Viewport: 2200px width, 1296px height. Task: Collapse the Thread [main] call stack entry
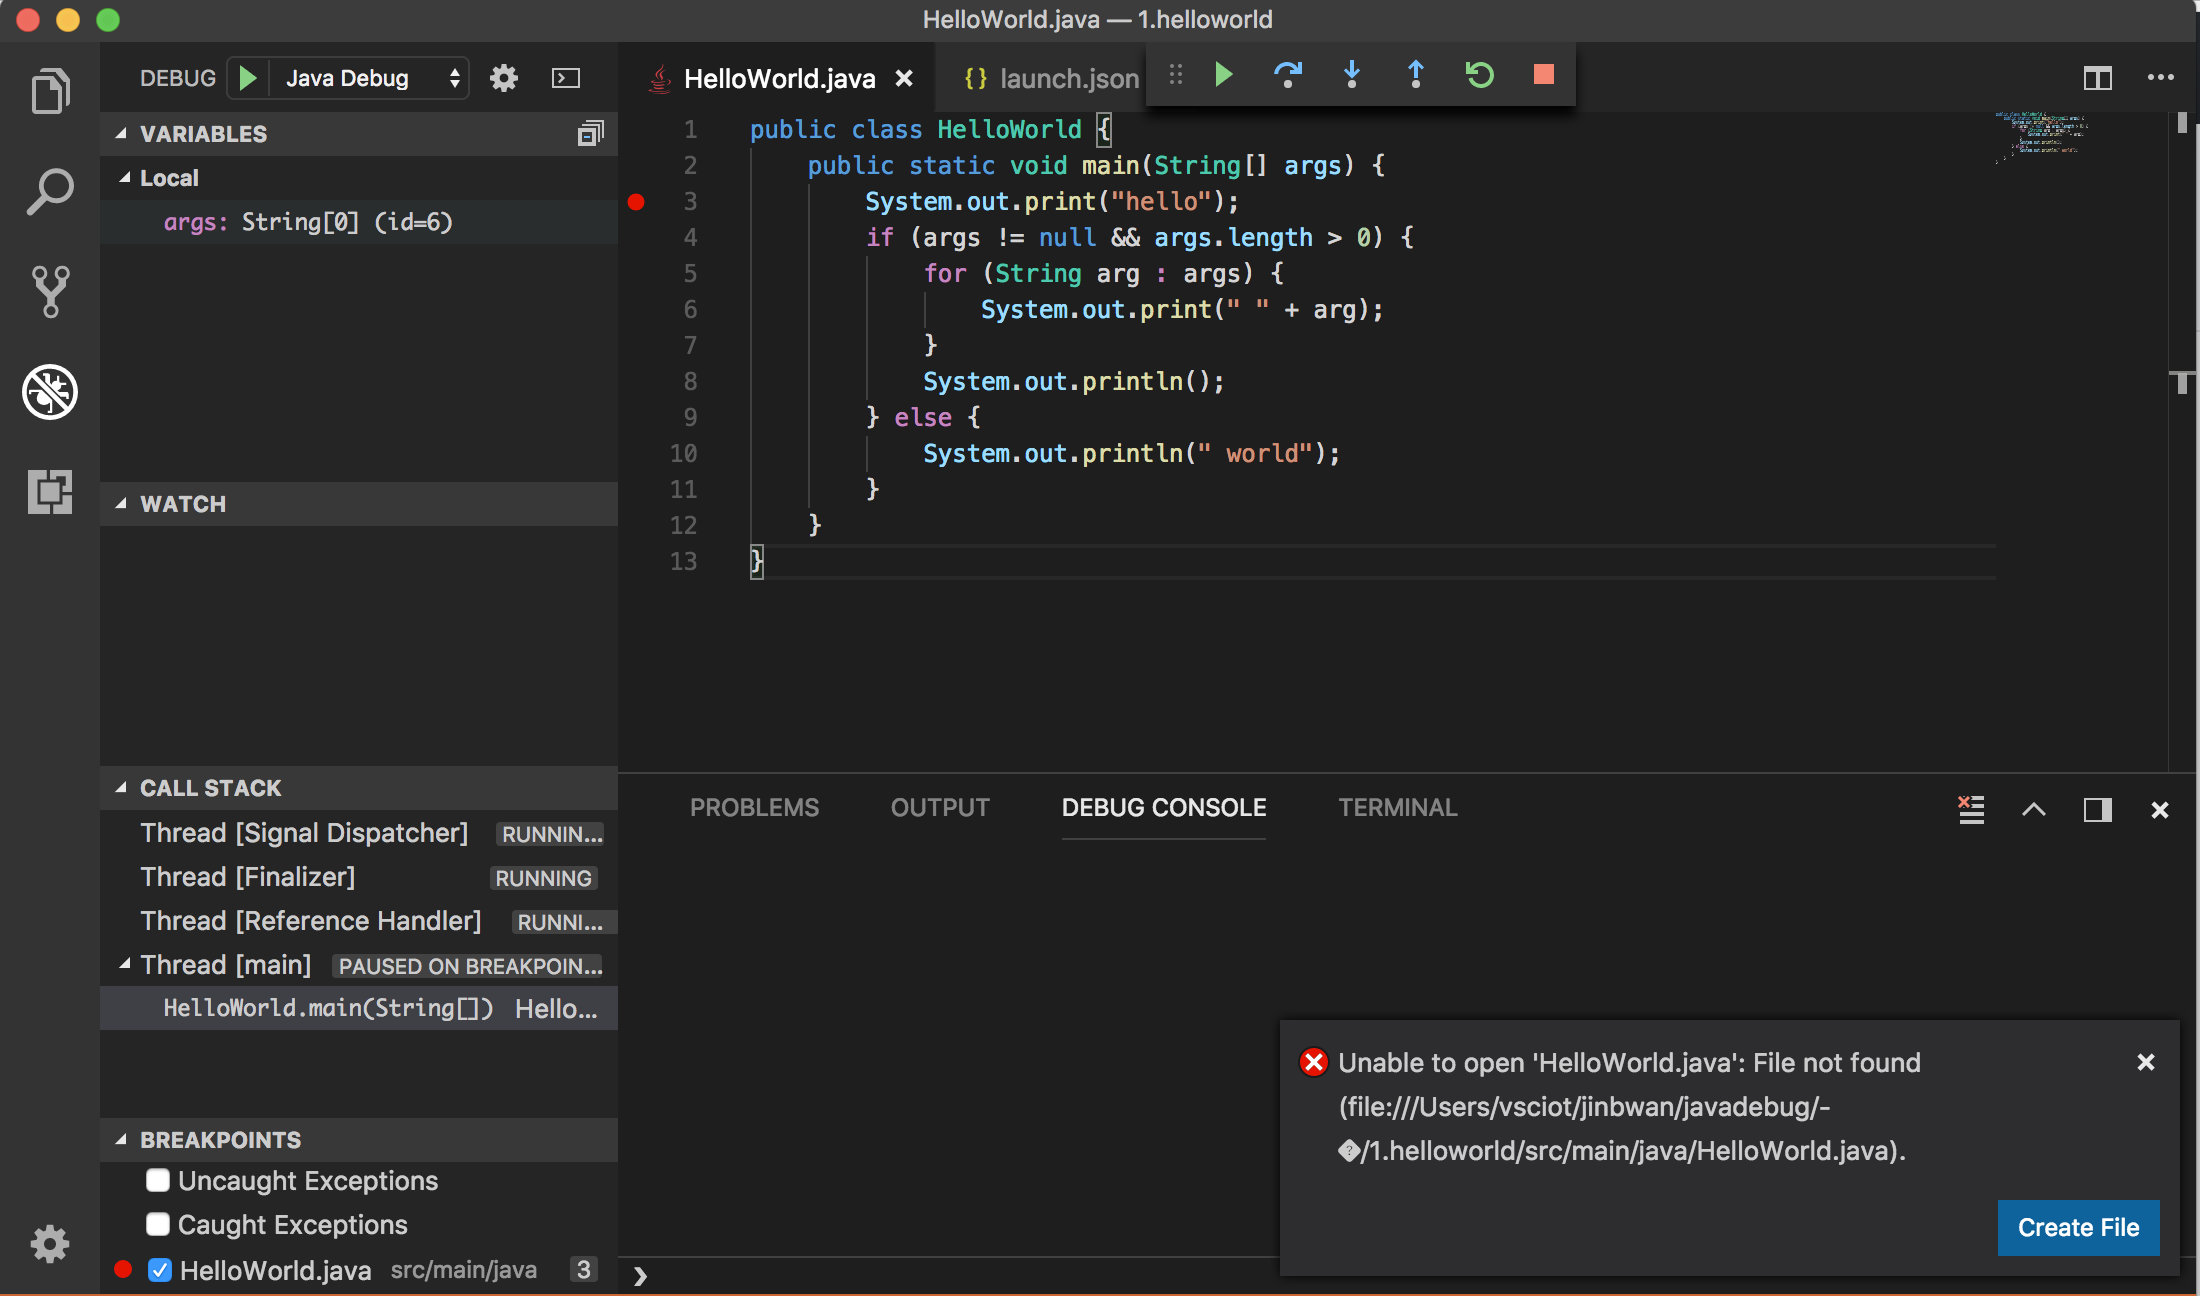[124, 964]
